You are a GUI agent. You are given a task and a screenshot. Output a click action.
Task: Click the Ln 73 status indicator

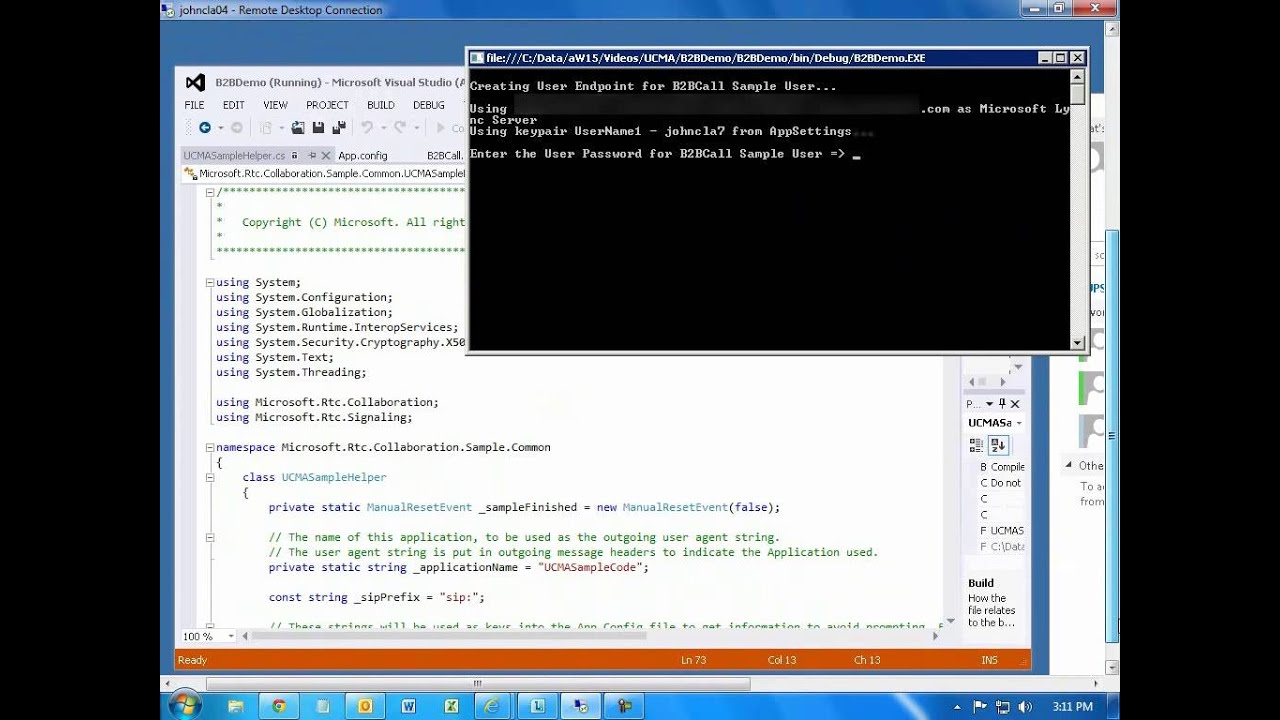click(x=694, y=660)
